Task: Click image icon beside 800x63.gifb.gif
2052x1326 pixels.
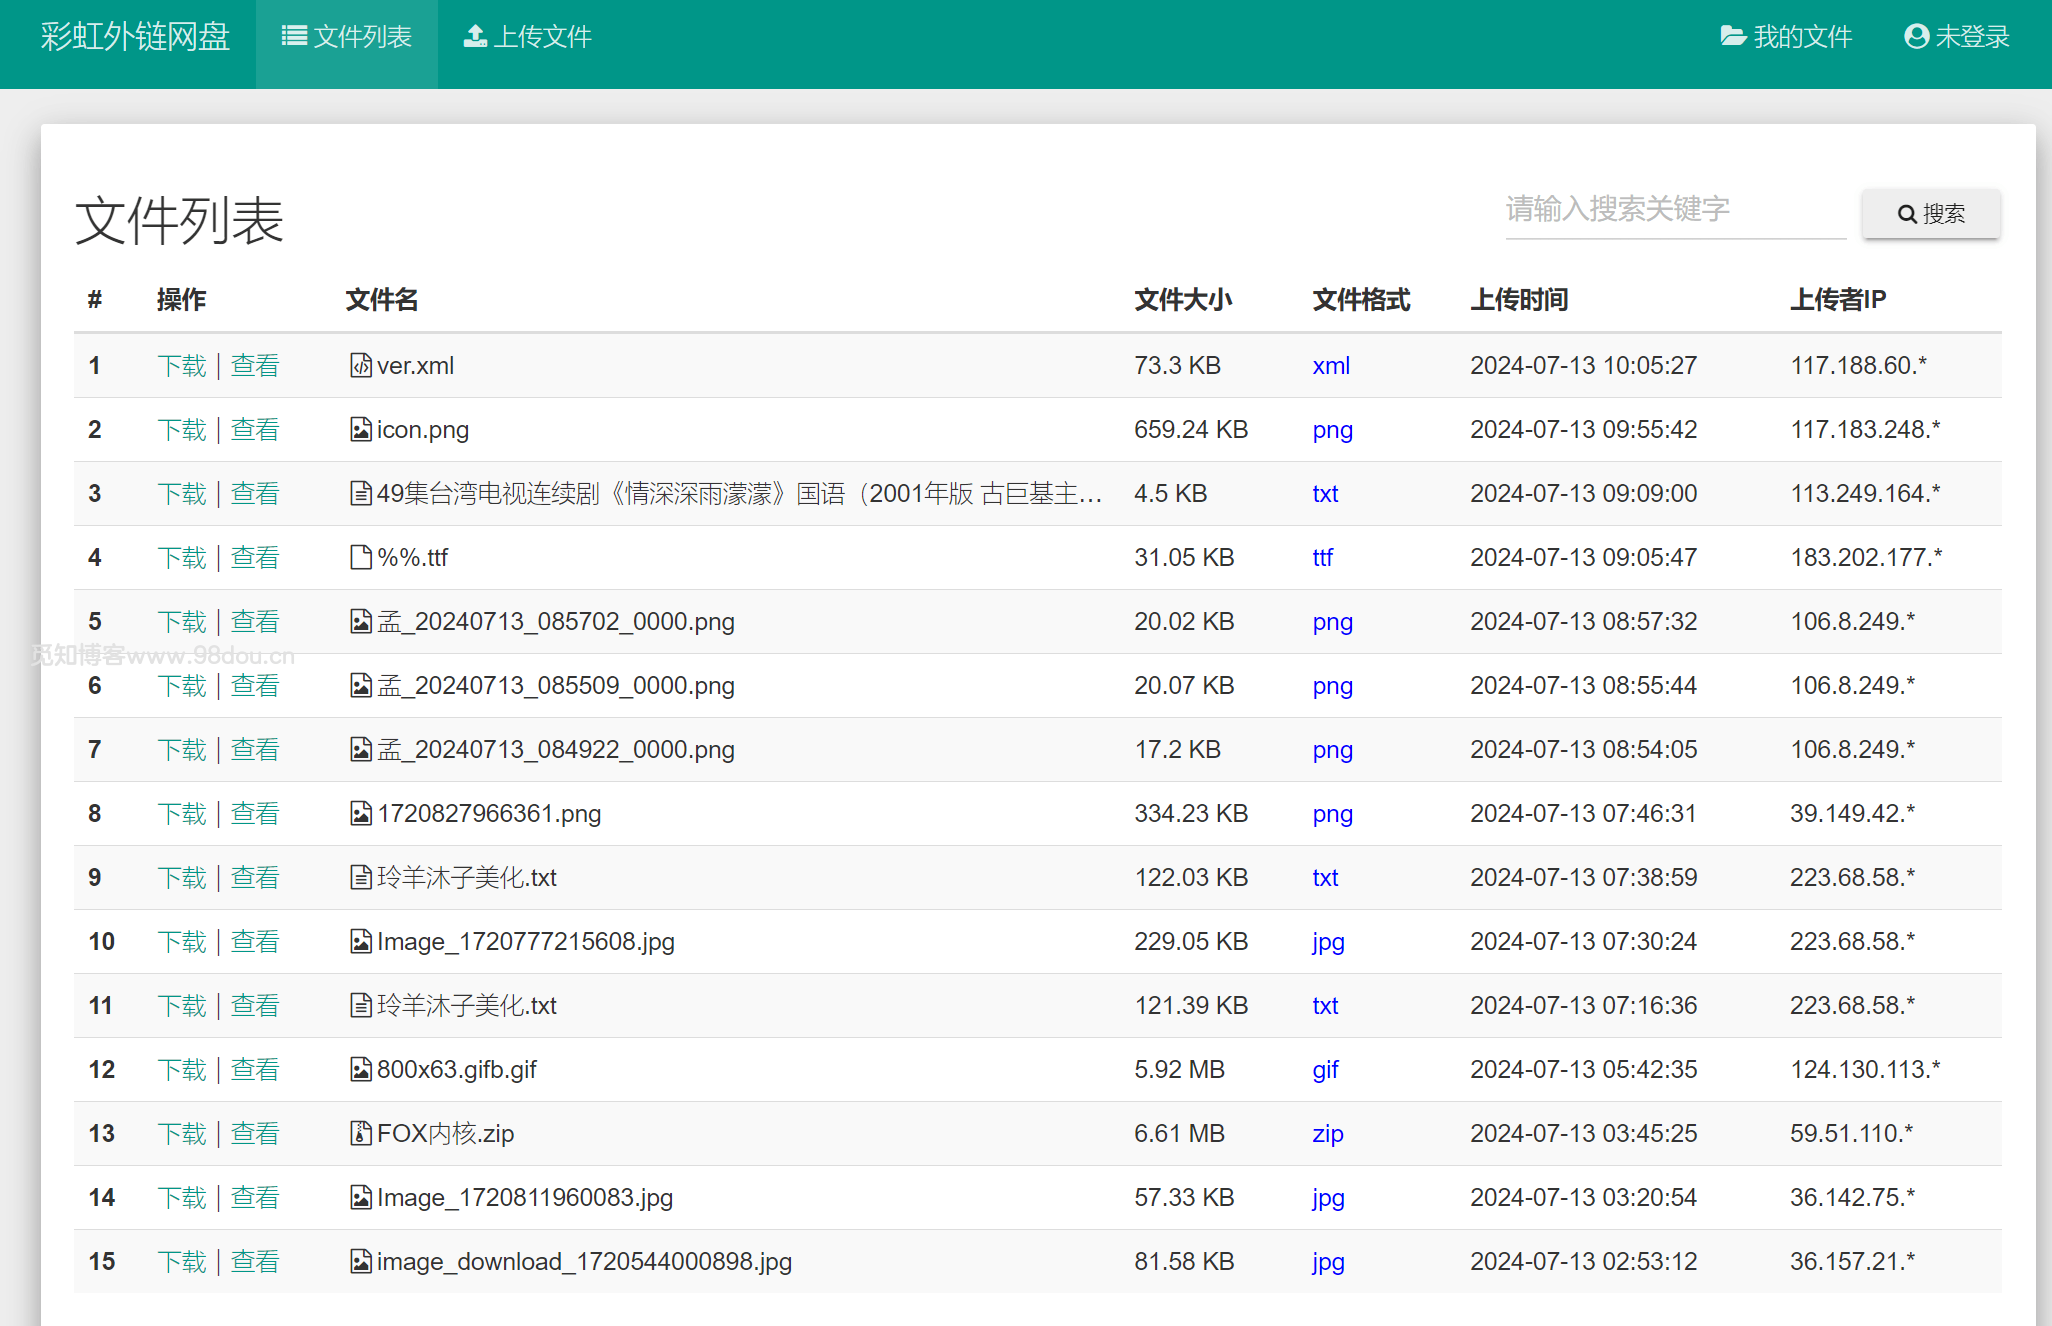Action: click(361, 1070)
